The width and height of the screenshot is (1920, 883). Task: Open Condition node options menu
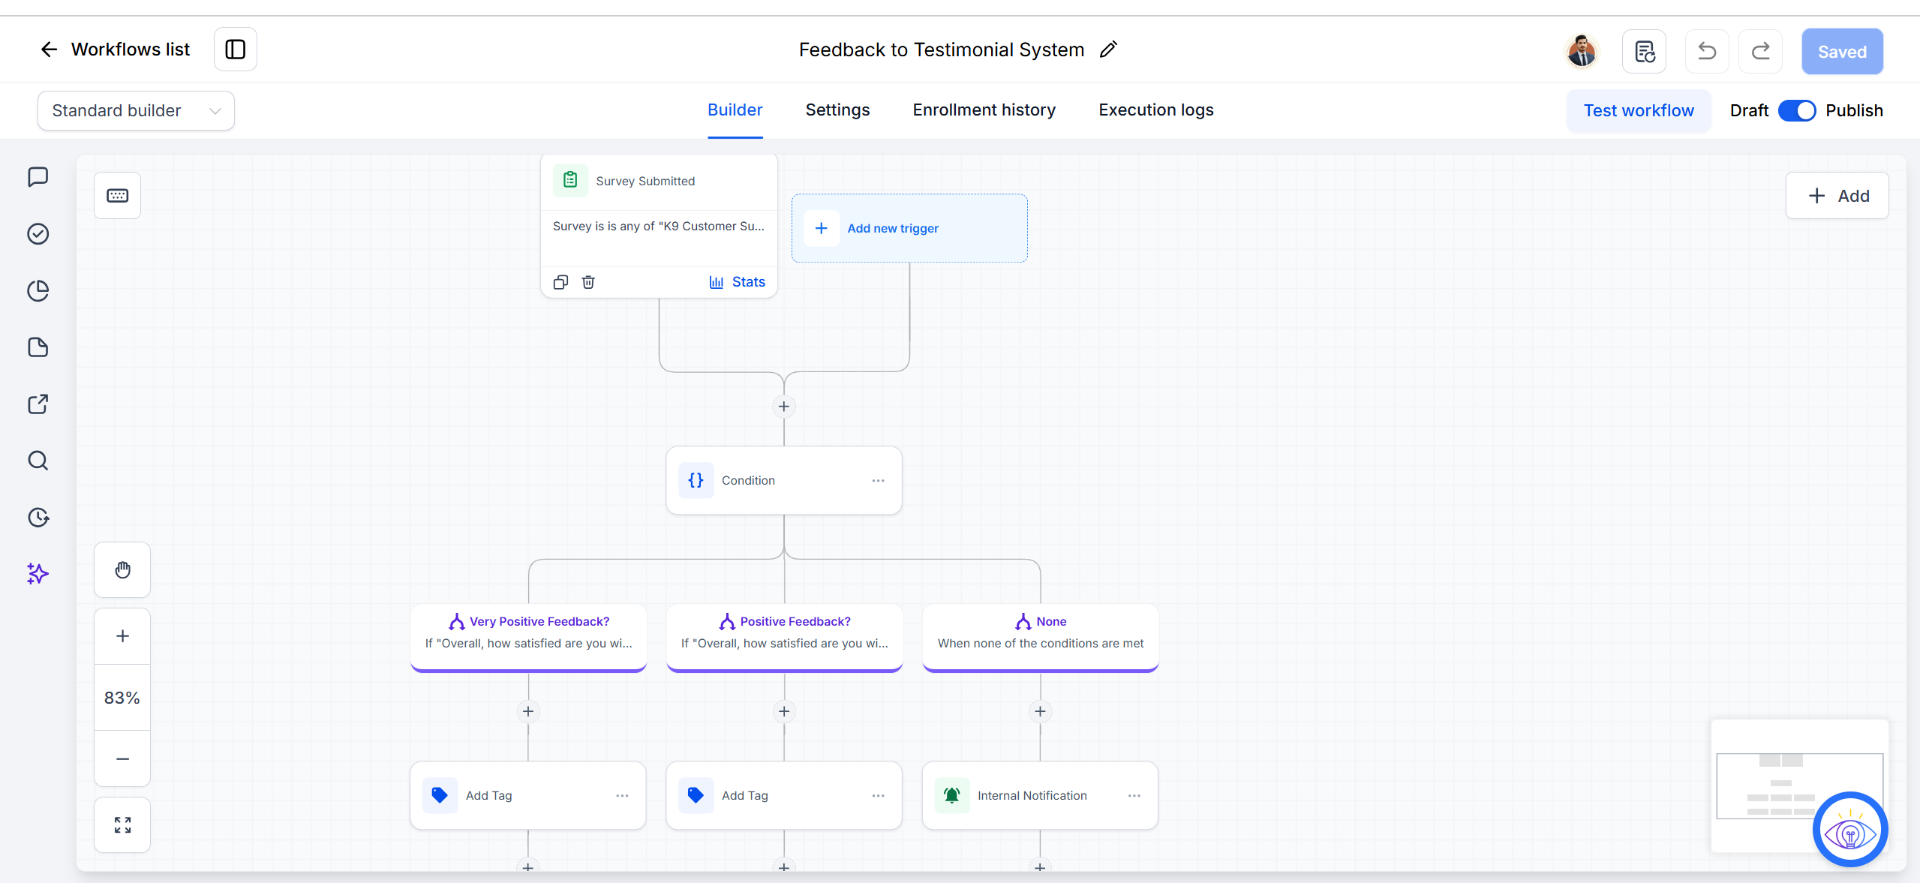(878, 481)
